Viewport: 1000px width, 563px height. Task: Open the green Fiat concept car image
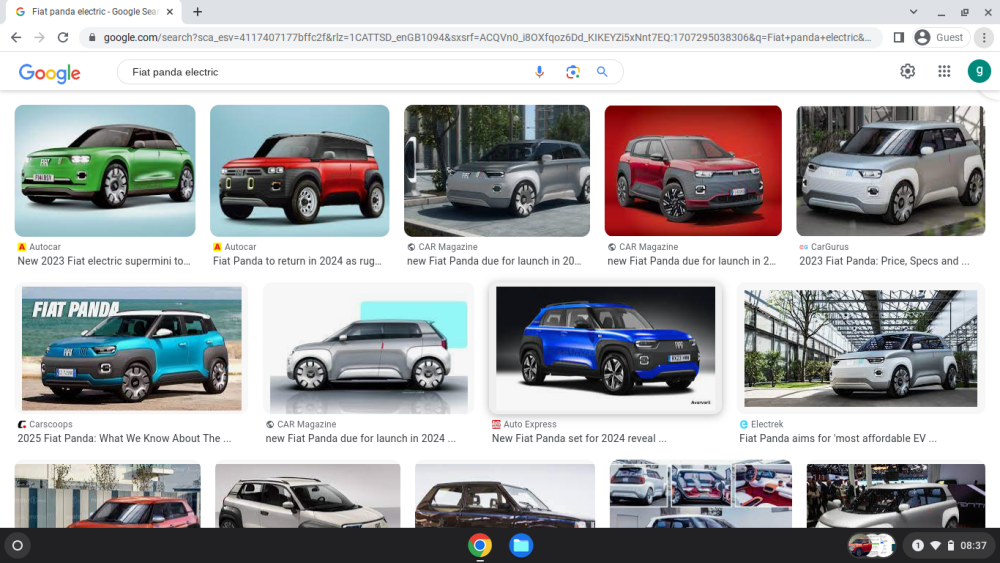click(x=105, y=171)
